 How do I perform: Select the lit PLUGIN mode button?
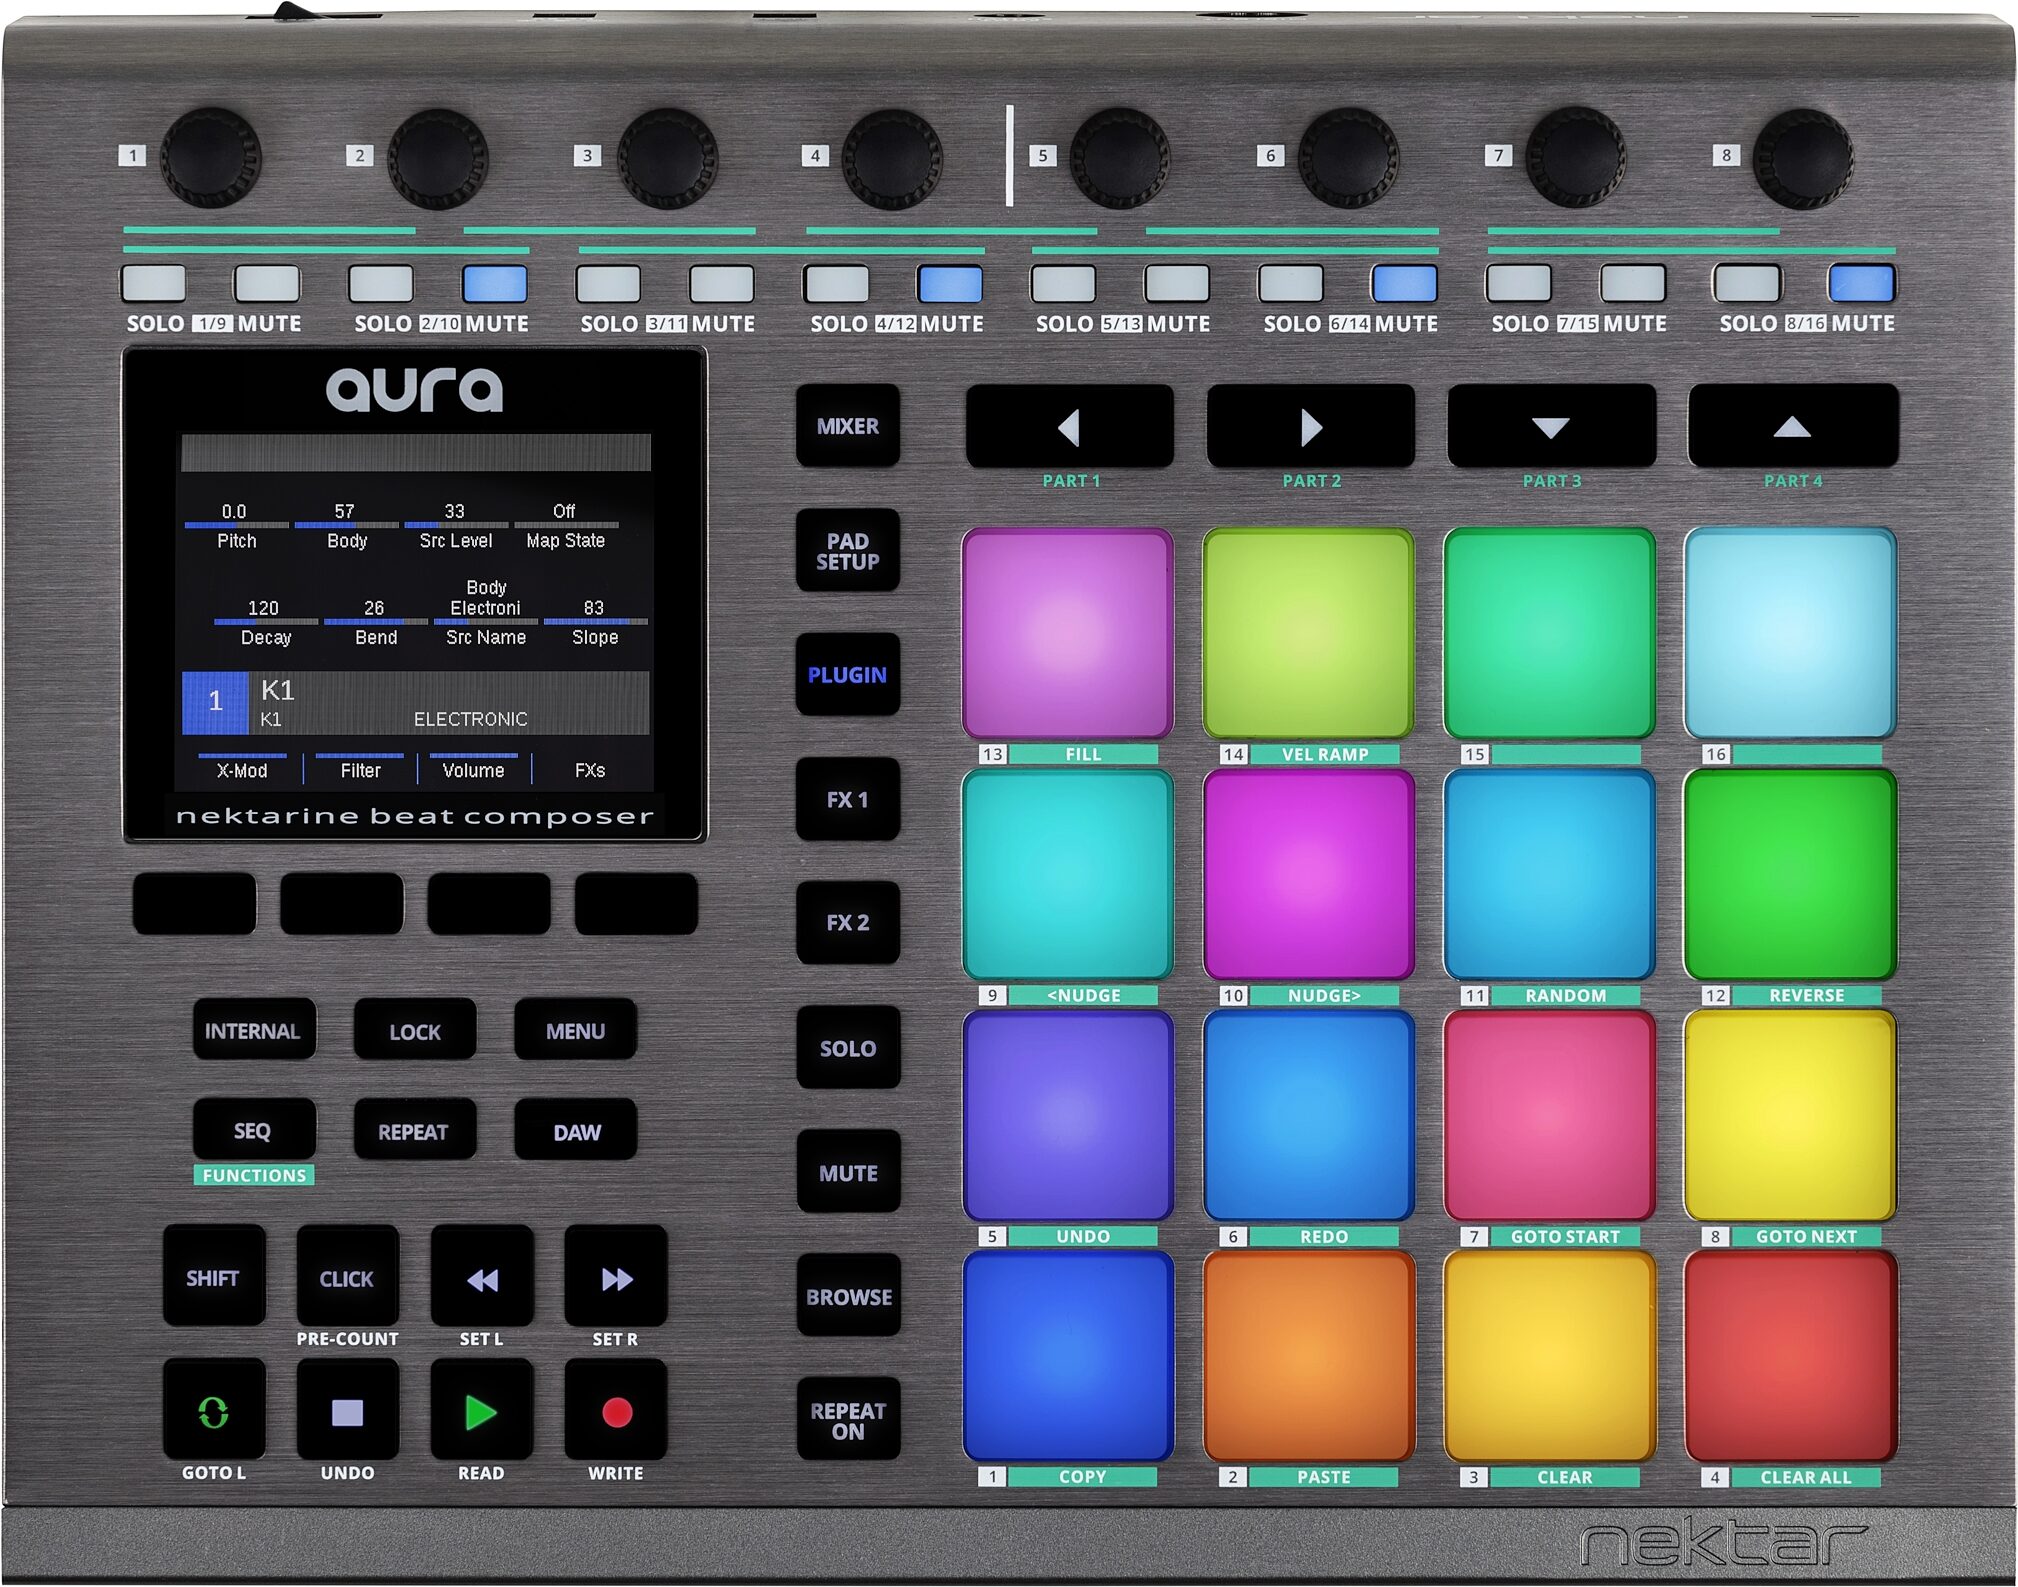(848, 675)
